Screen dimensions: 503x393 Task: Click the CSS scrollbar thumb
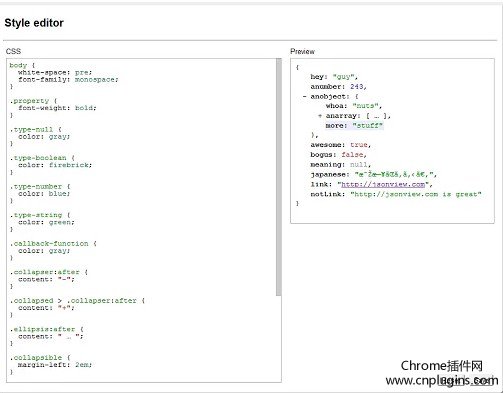(279, 177)
